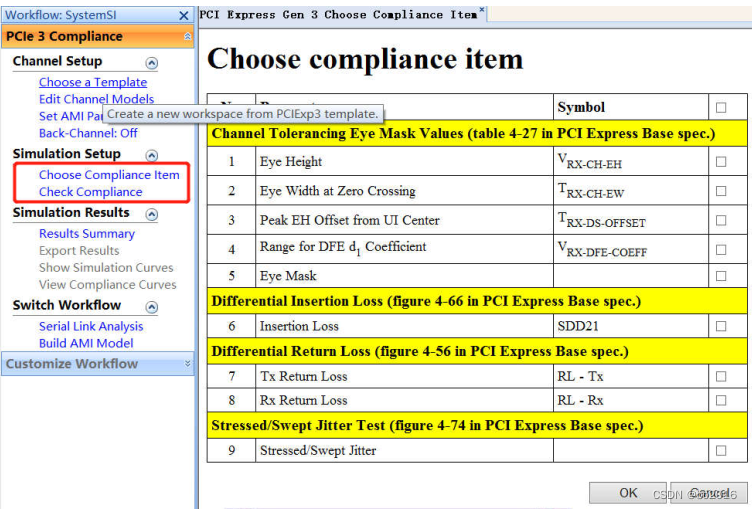Open the Edit Channel Models link

click(x=96, y=99)
